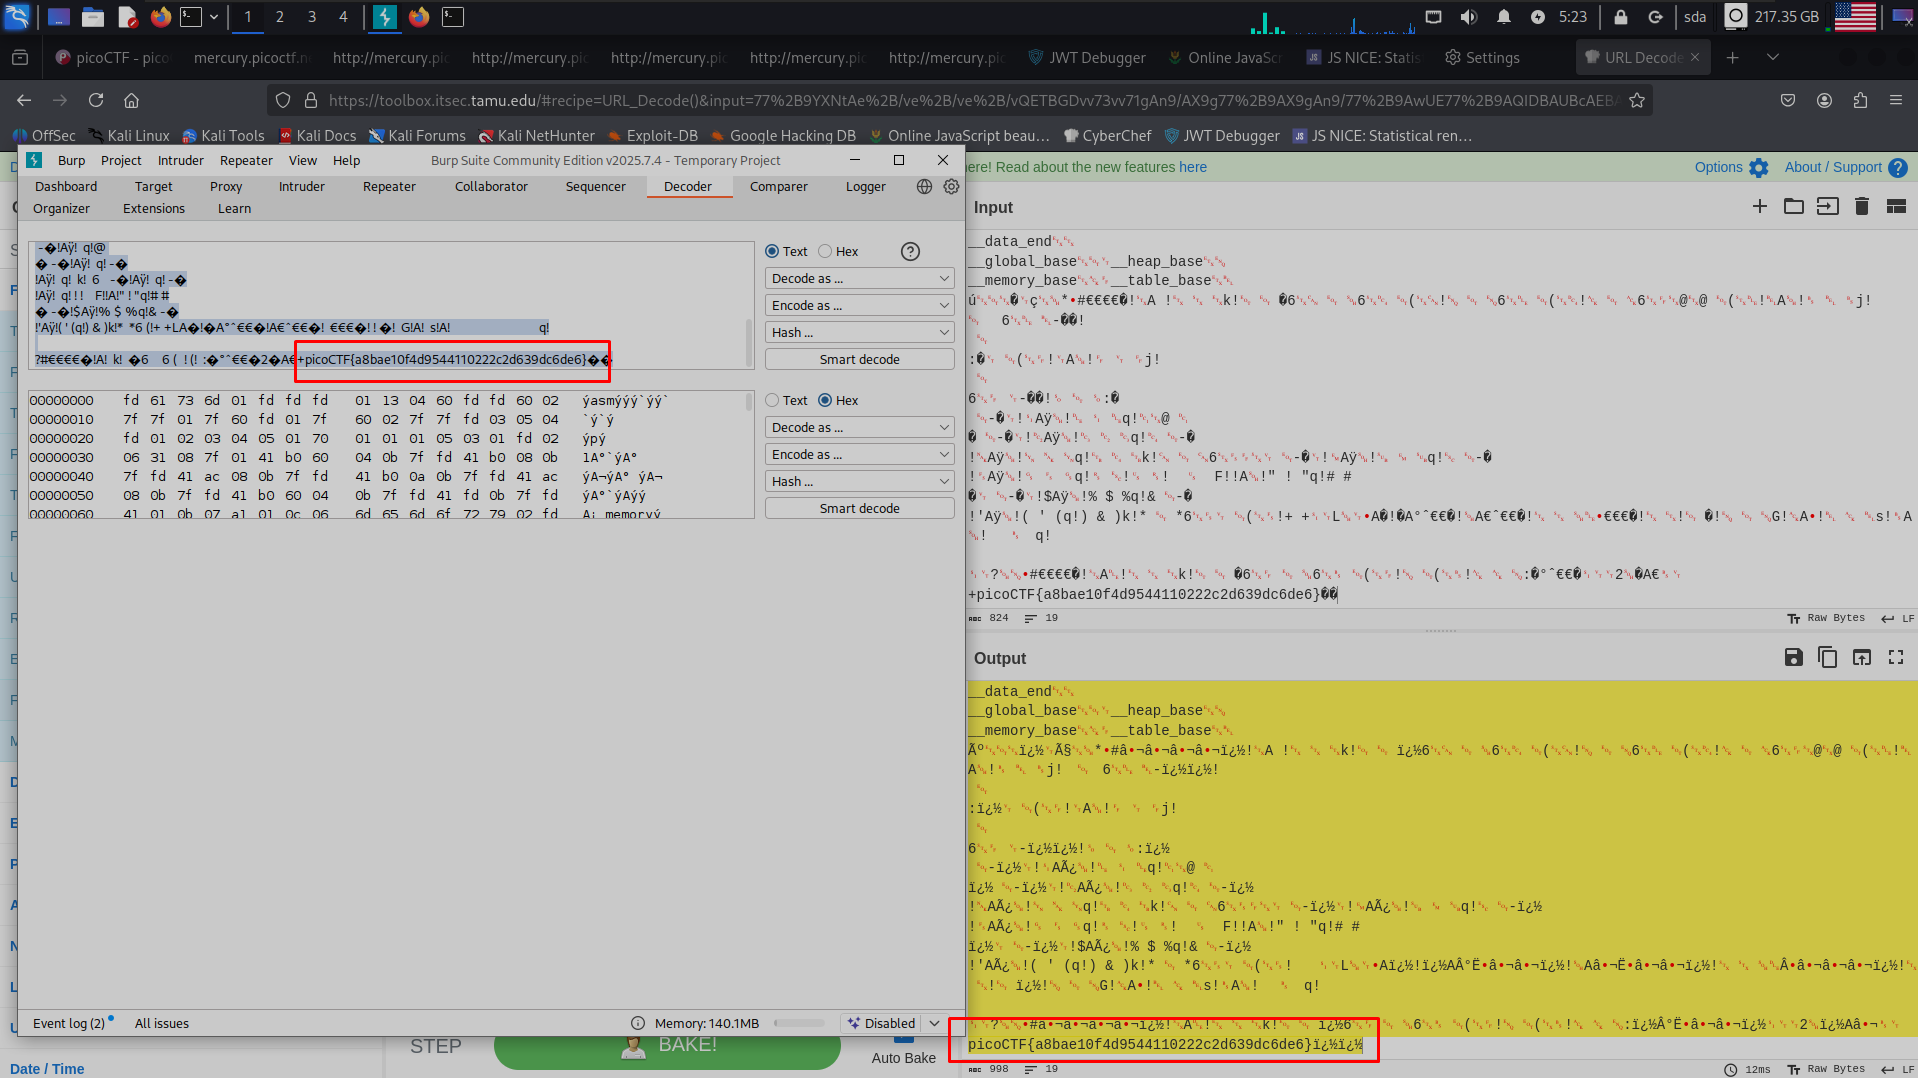
Task: Clear input trash icon in CyberChef
Action: (x=1861, y=206)
